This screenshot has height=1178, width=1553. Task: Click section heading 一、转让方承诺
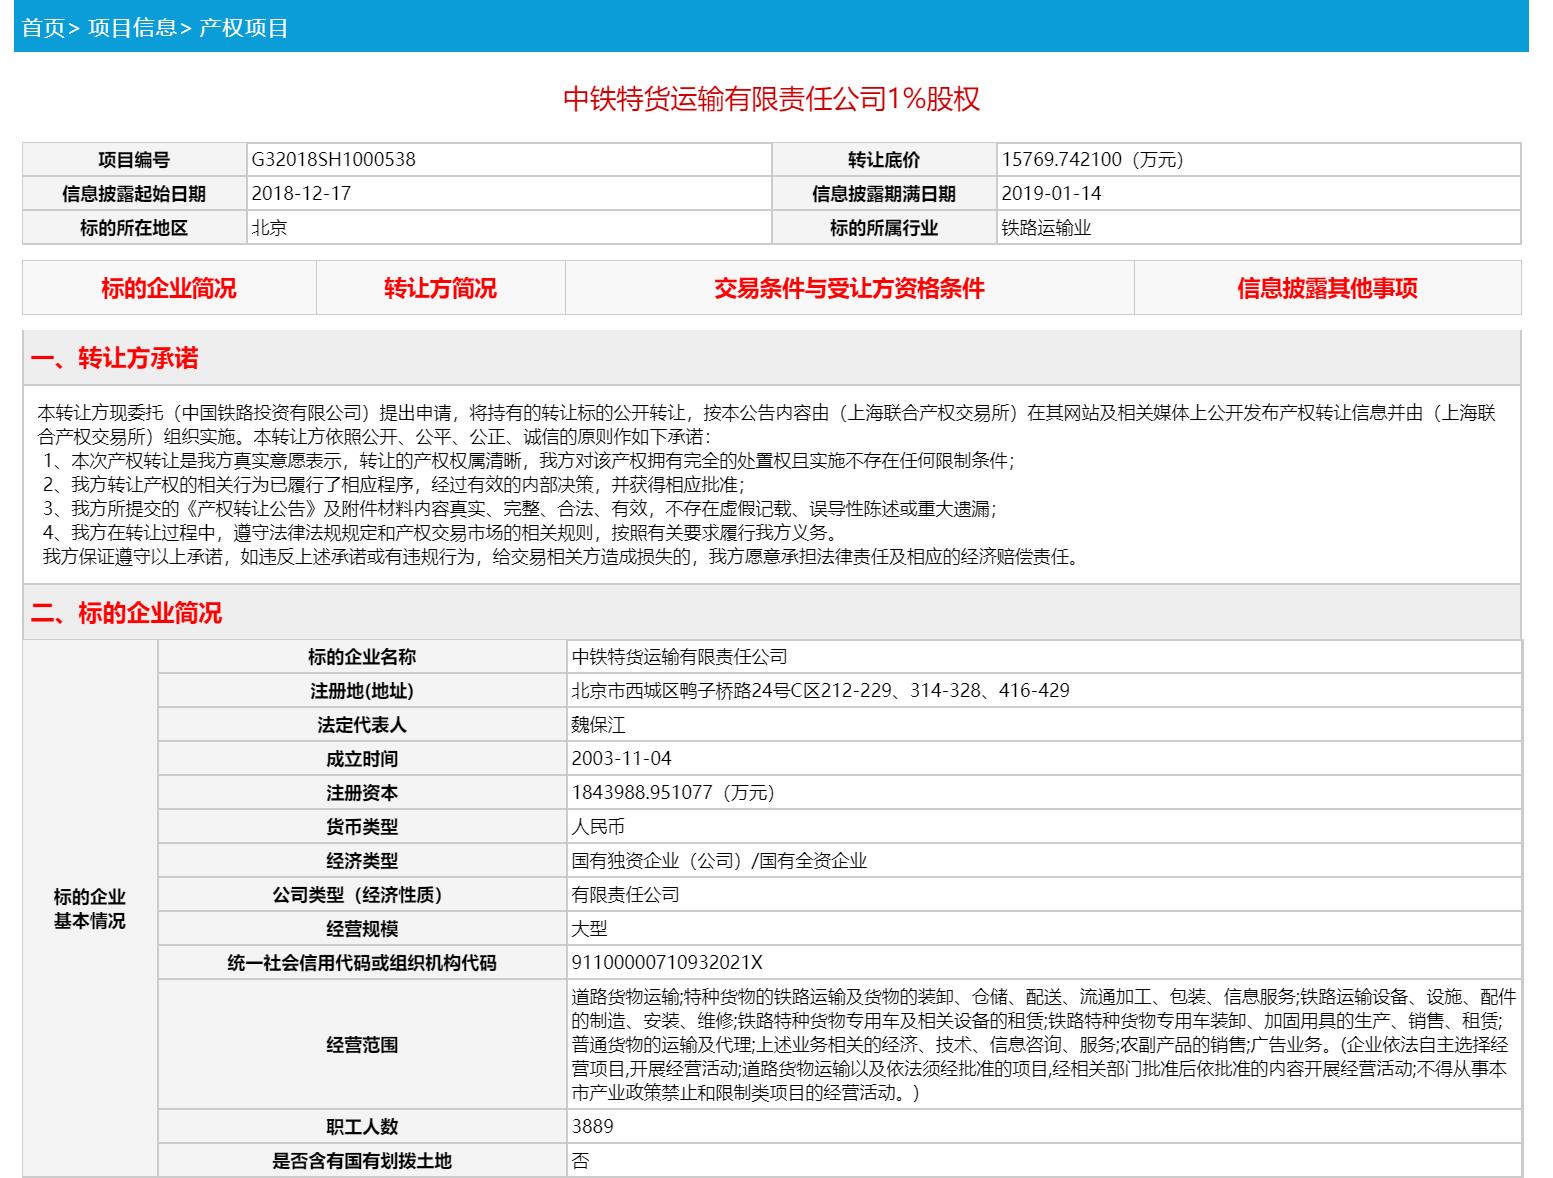(x=115, y=358)
